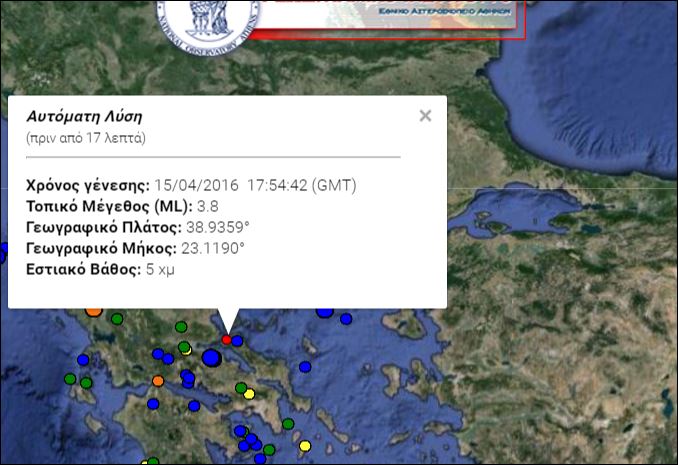
Task: Click the magnitude value 3.8
Action: tap(208, 206)
